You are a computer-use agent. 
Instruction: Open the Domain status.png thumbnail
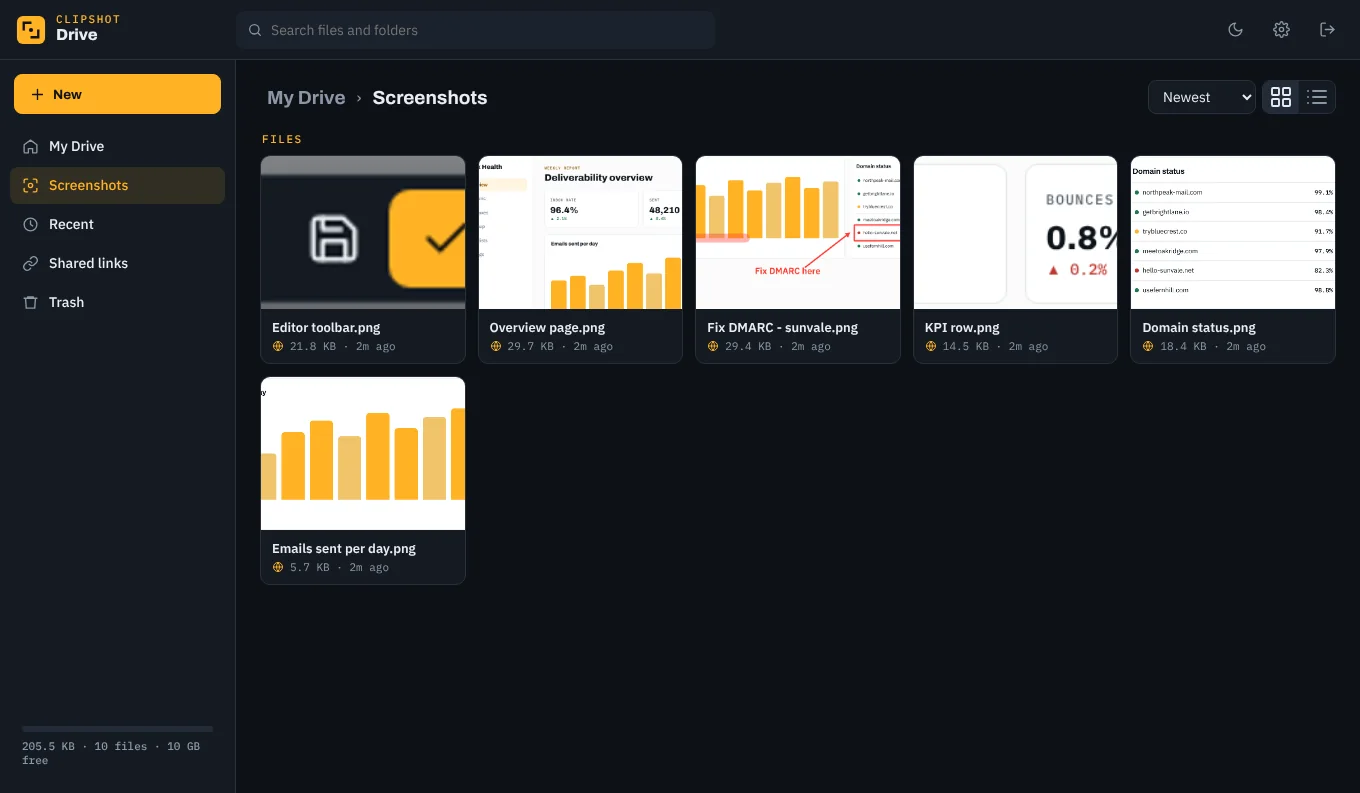(1233, 232)
